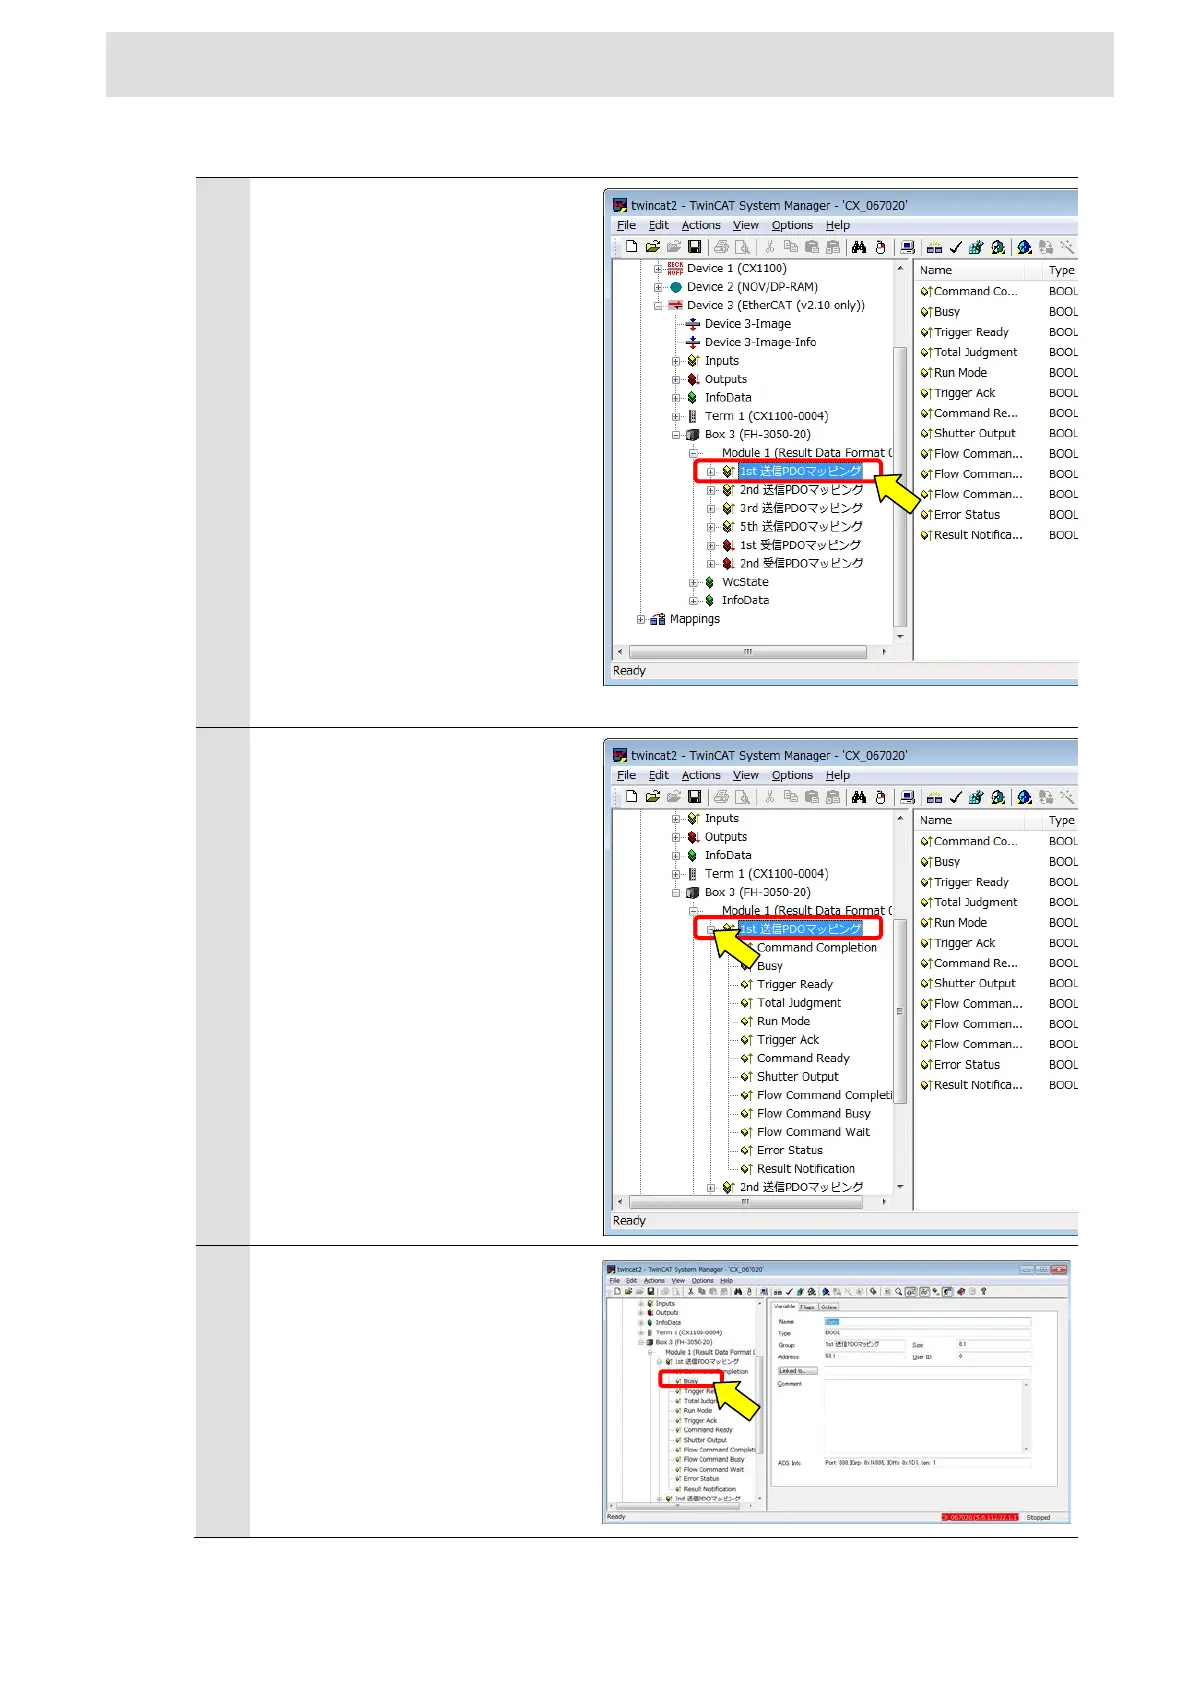The image size is (1191, 1684).
Task: Click scroll-down arrow of top screenshot tree
Action: (x=900, y=636)
